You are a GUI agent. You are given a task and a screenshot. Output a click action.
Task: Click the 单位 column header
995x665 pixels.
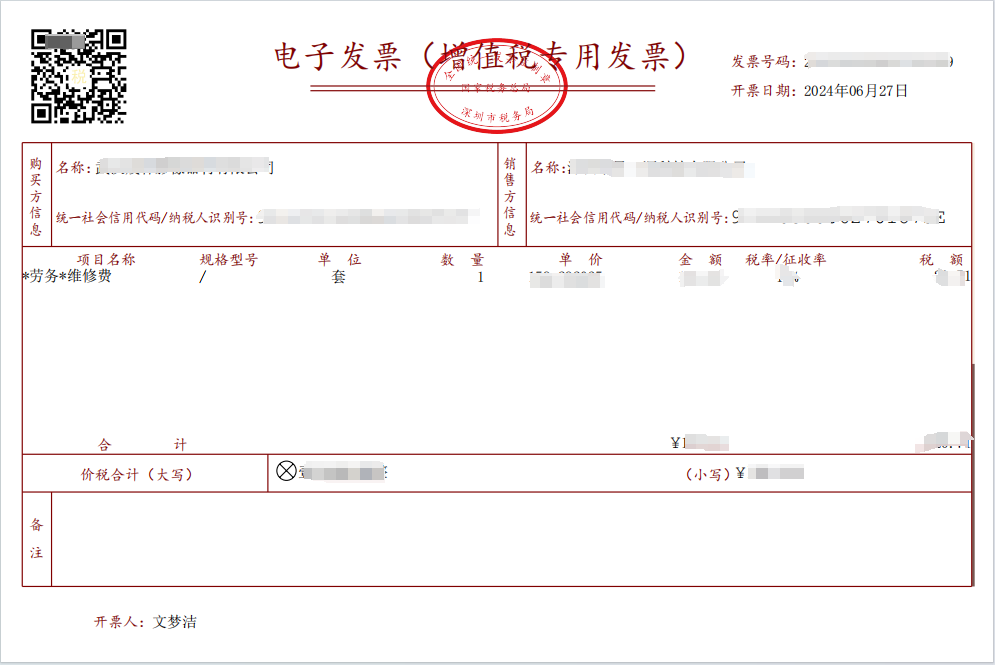click(x=339, y=260)
